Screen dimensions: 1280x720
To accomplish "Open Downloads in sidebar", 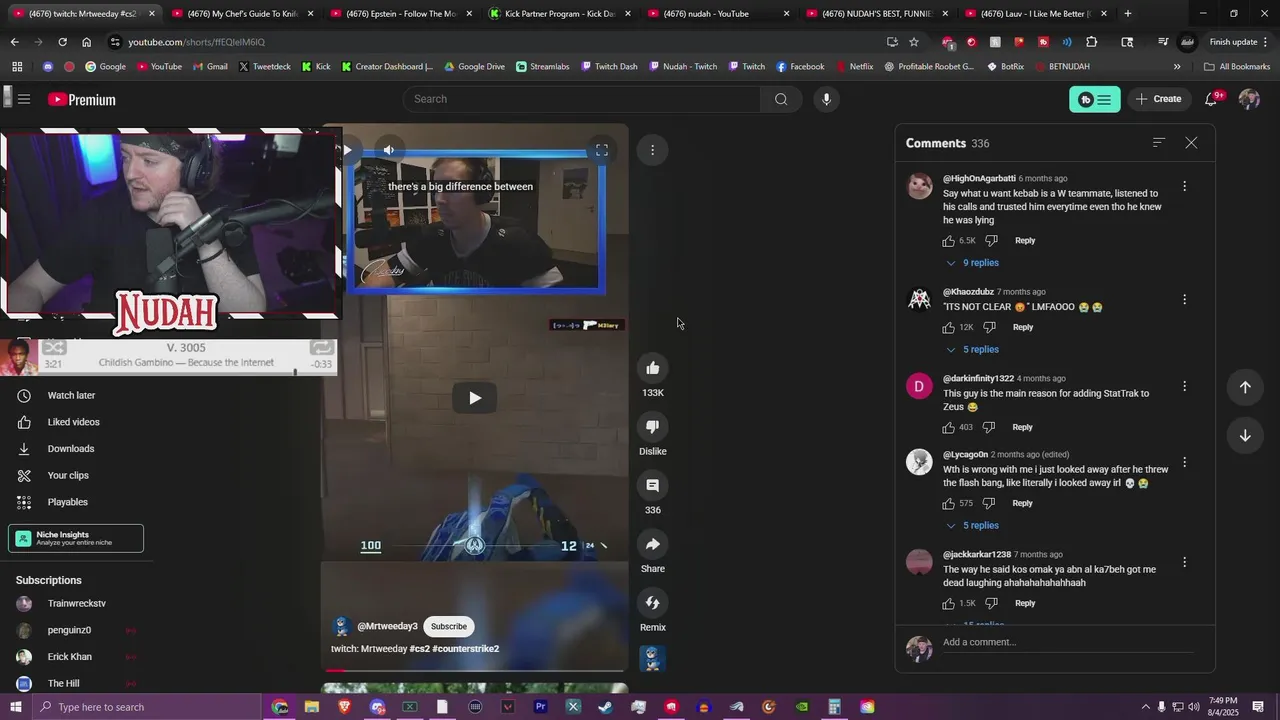I will [x=70, y=449].
